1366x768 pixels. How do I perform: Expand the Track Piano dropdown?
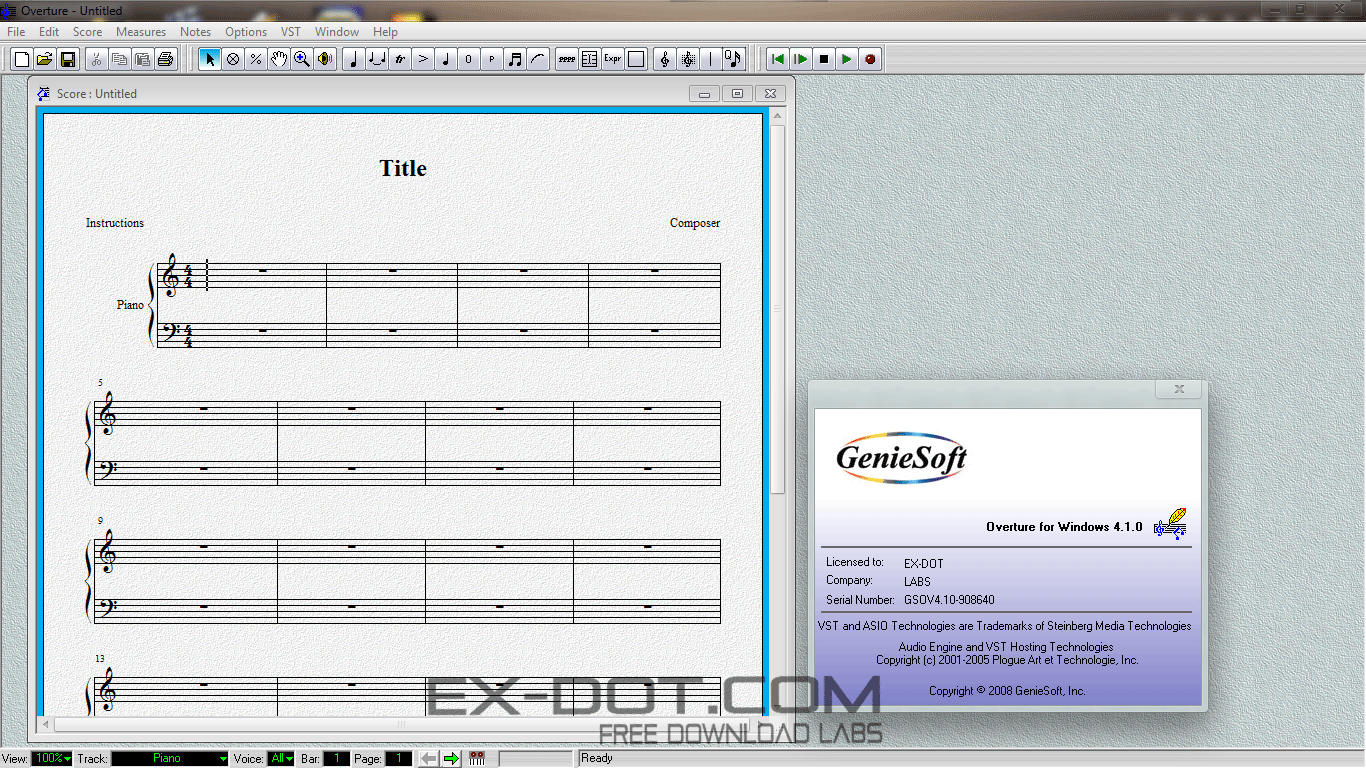170,759
